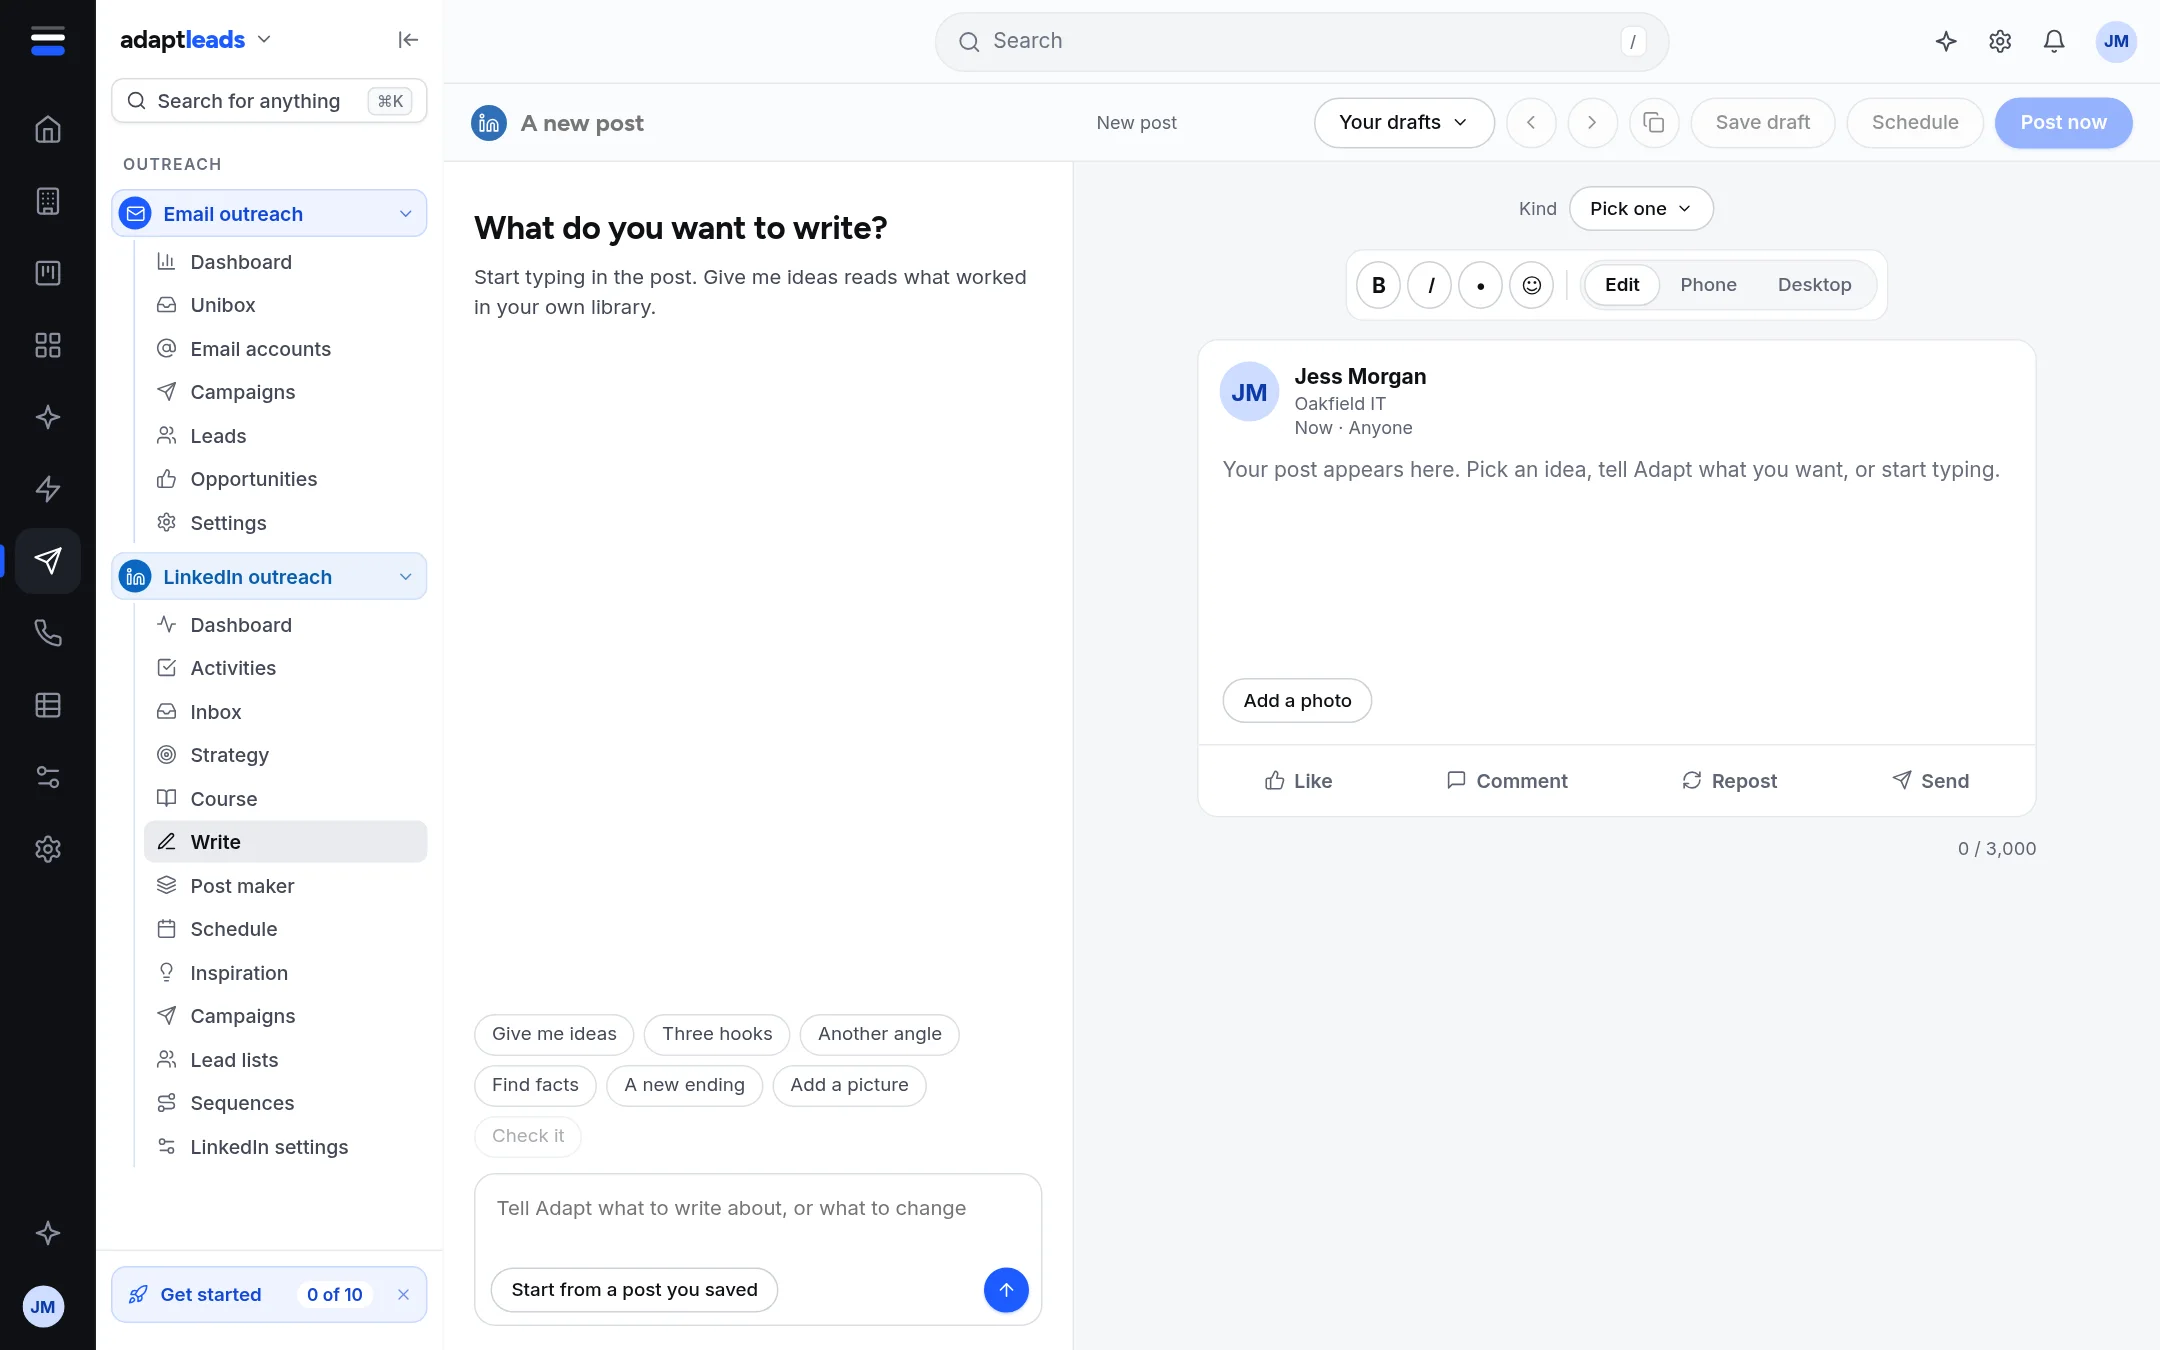The image size is (2160, 1350).
Task: Open settings gear in top bar
Action: 2000,41
